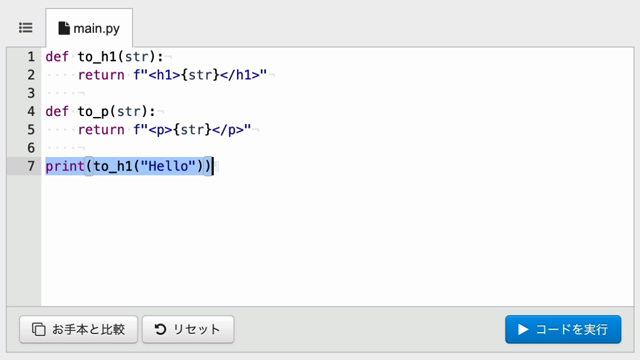This screenshot has height=360, width=640.
Task: Click the リセット reset button
Action: pos(188,329)
